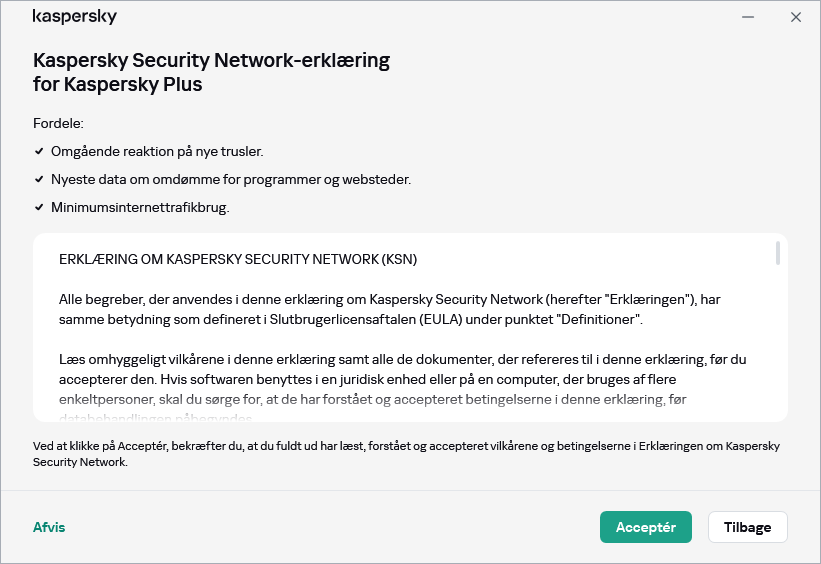This screenshot has height=564, width=821.
Task: Click the "Ved at klikke på Acceptér" notice
Action: (x=405, y=454)
